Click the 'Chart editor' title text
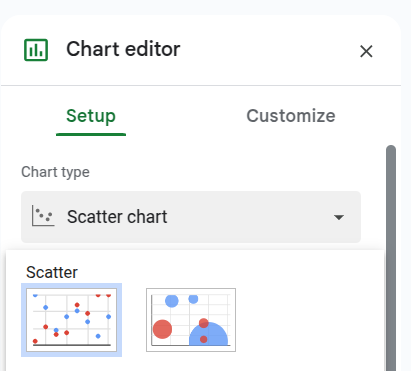The image size is (411, 371). click(x=123, y=49)
